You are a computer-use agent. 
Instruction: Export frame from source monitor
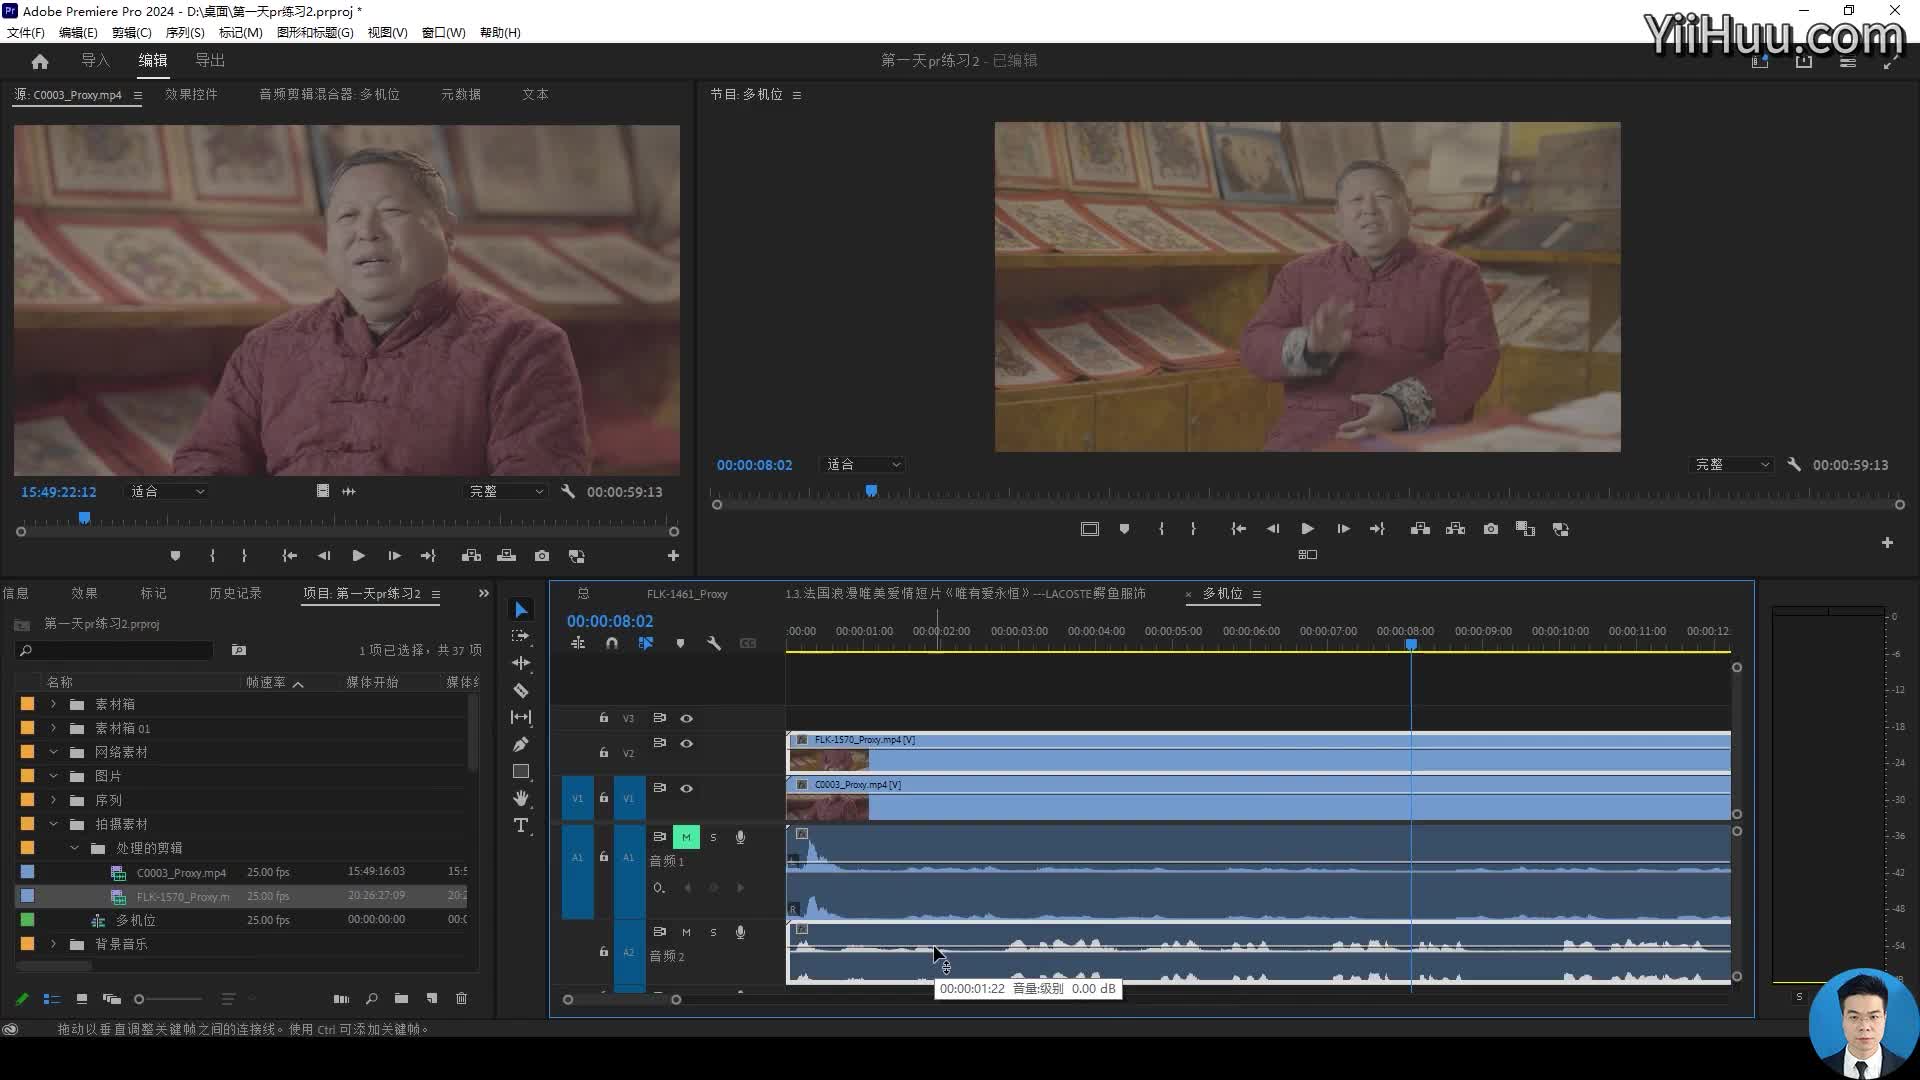[542, 556]
